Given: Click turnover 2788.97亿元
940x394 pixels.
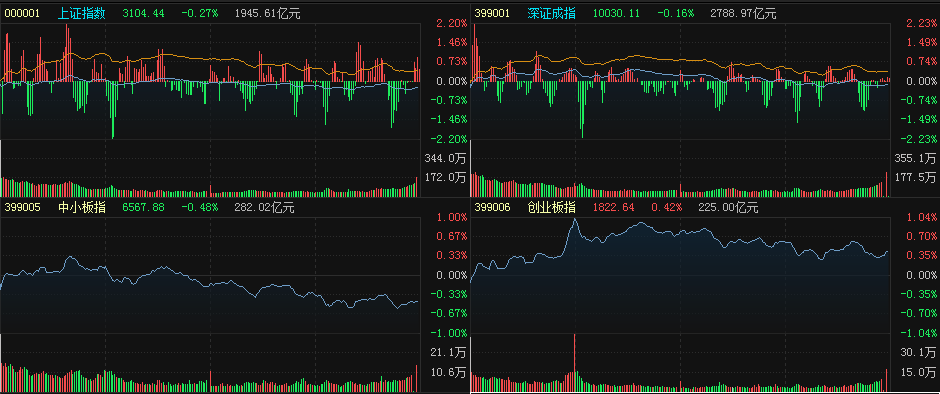Looking at the screenshot, I should click(x=743, y=14).
